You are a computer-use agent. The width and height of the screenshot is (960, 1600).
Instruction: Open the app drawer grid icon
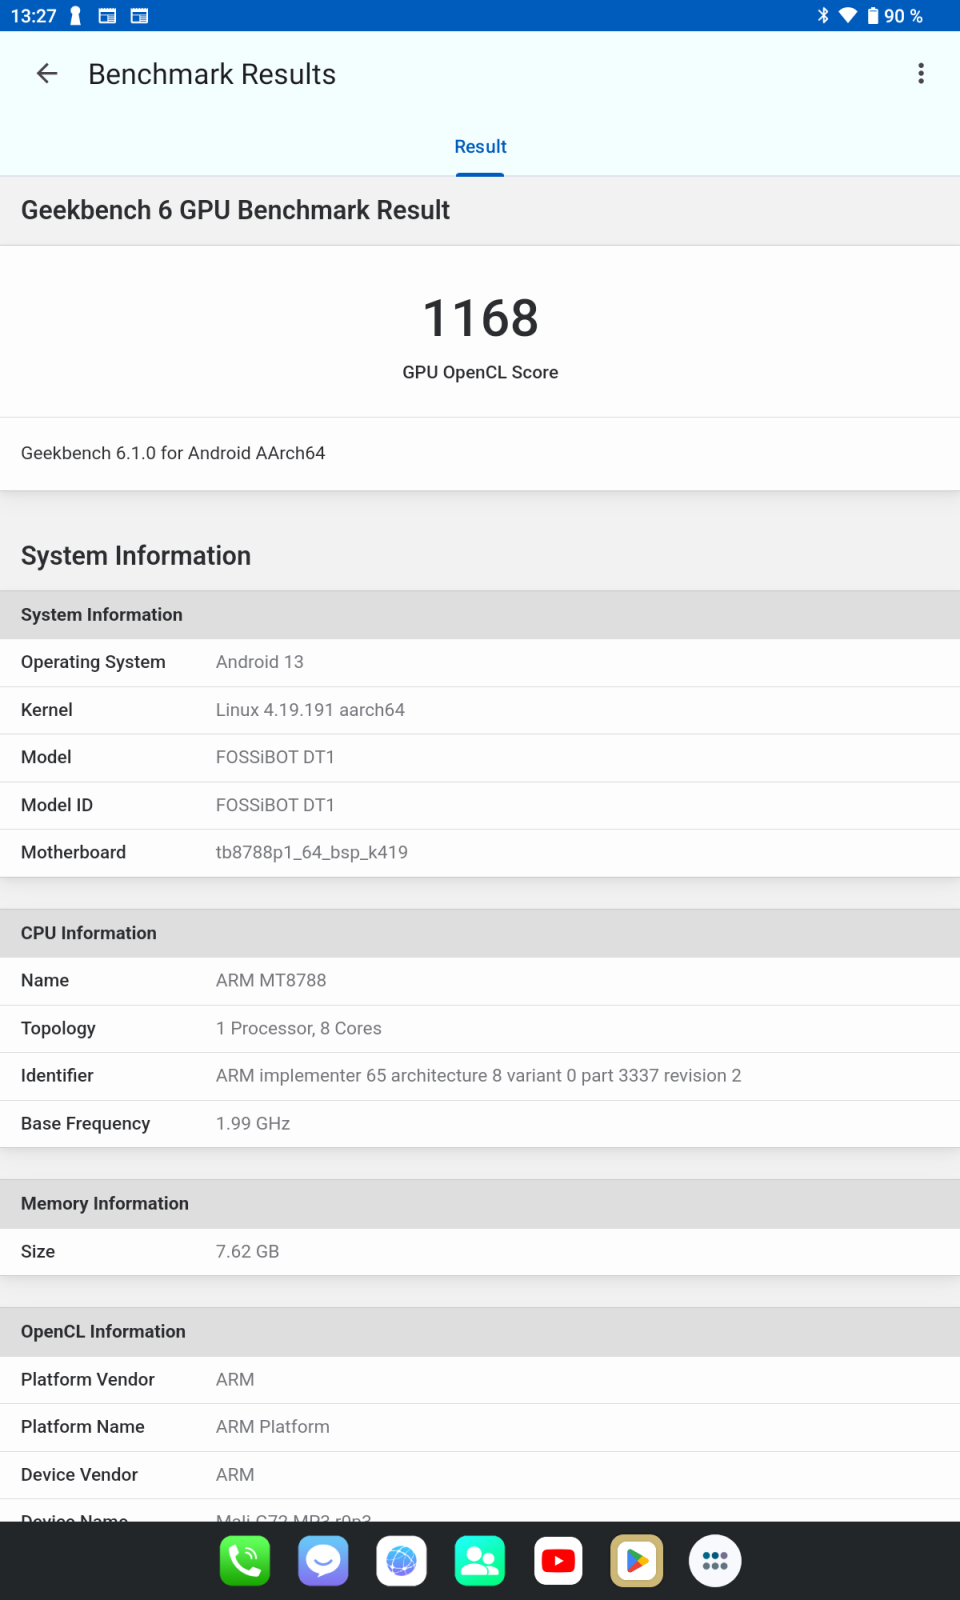point(715,1561)
